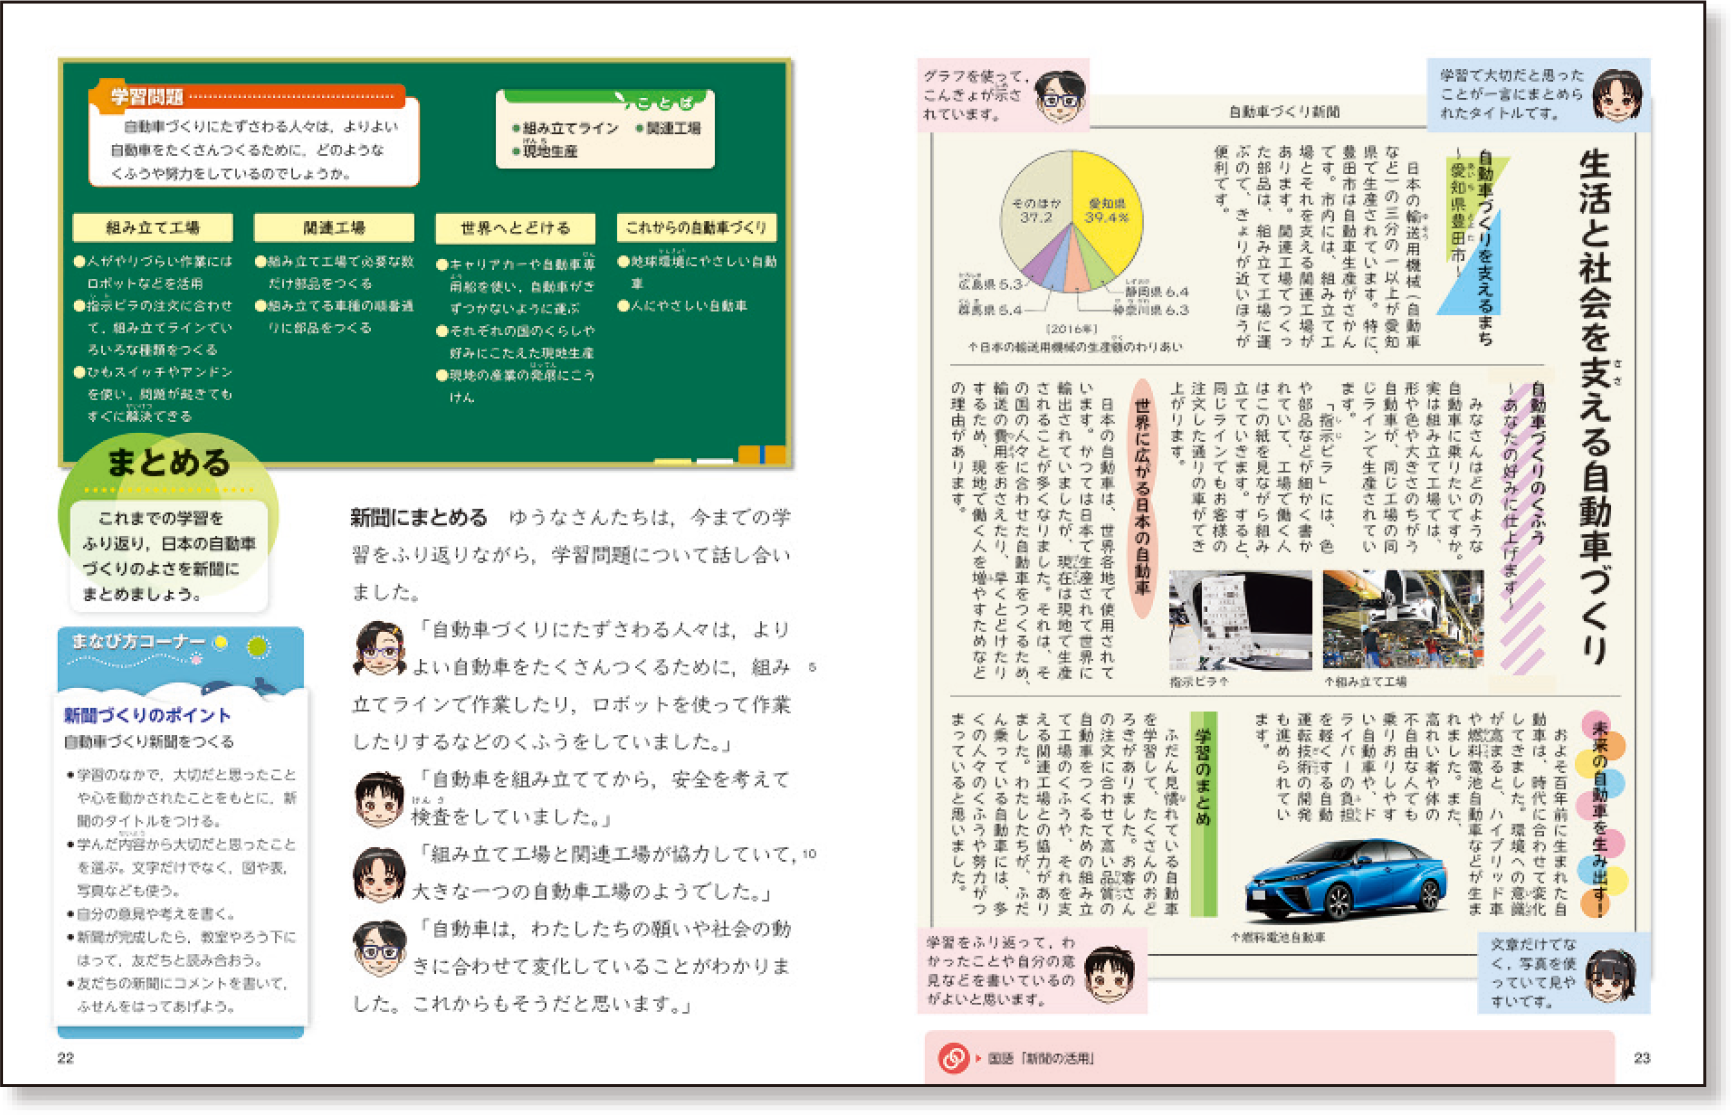This screenshot has height=1115, width=1731.
Task: Click the girl face beside 学習で大切だと思った
Action: (1616, 96)
